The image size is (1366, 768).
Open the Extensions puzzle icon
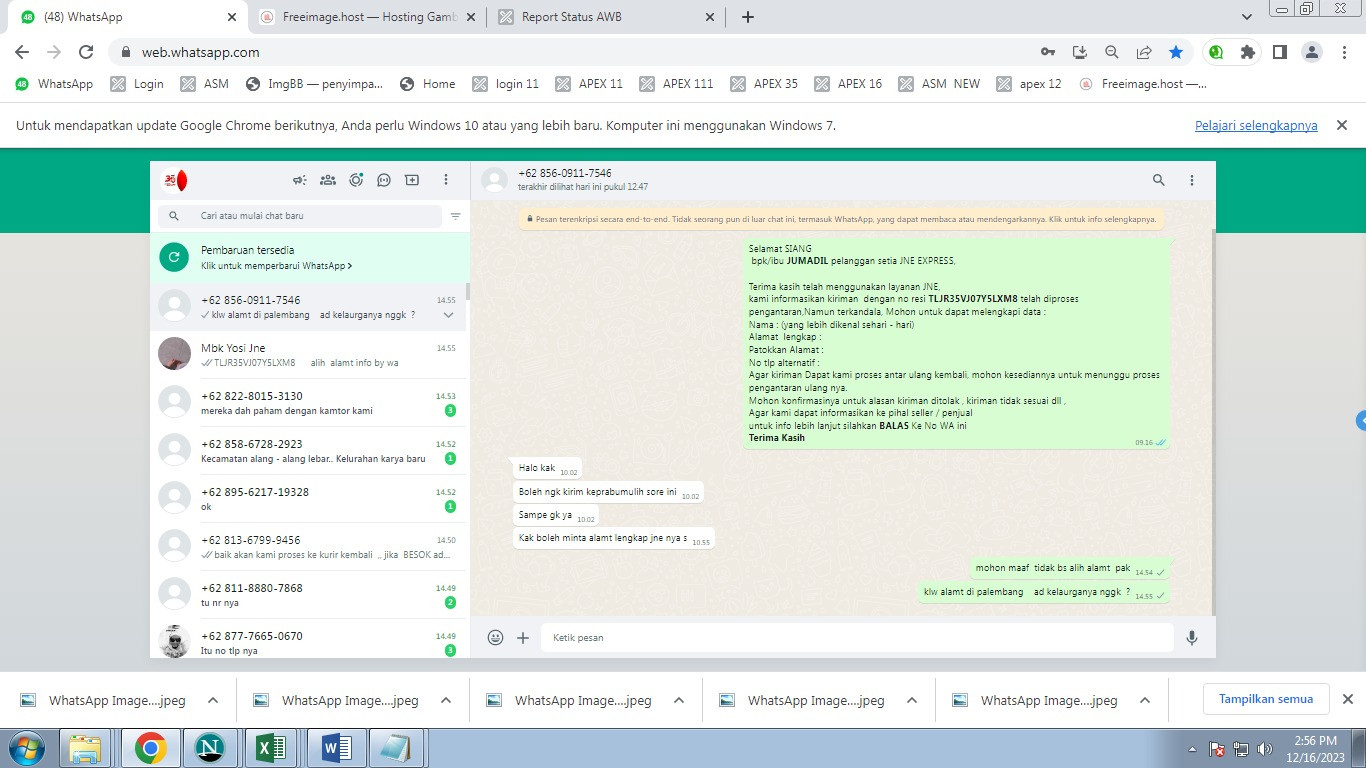coord(1247,52)
